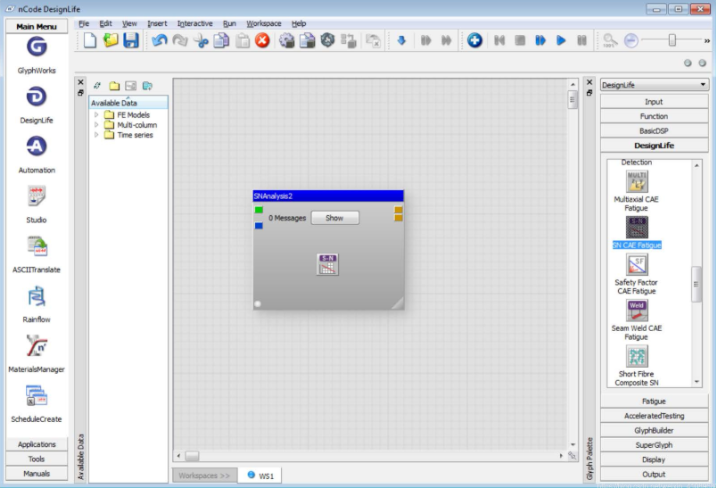Open the GlyphBuilder palette section
716x488 pixels.
tap(654, 430)
